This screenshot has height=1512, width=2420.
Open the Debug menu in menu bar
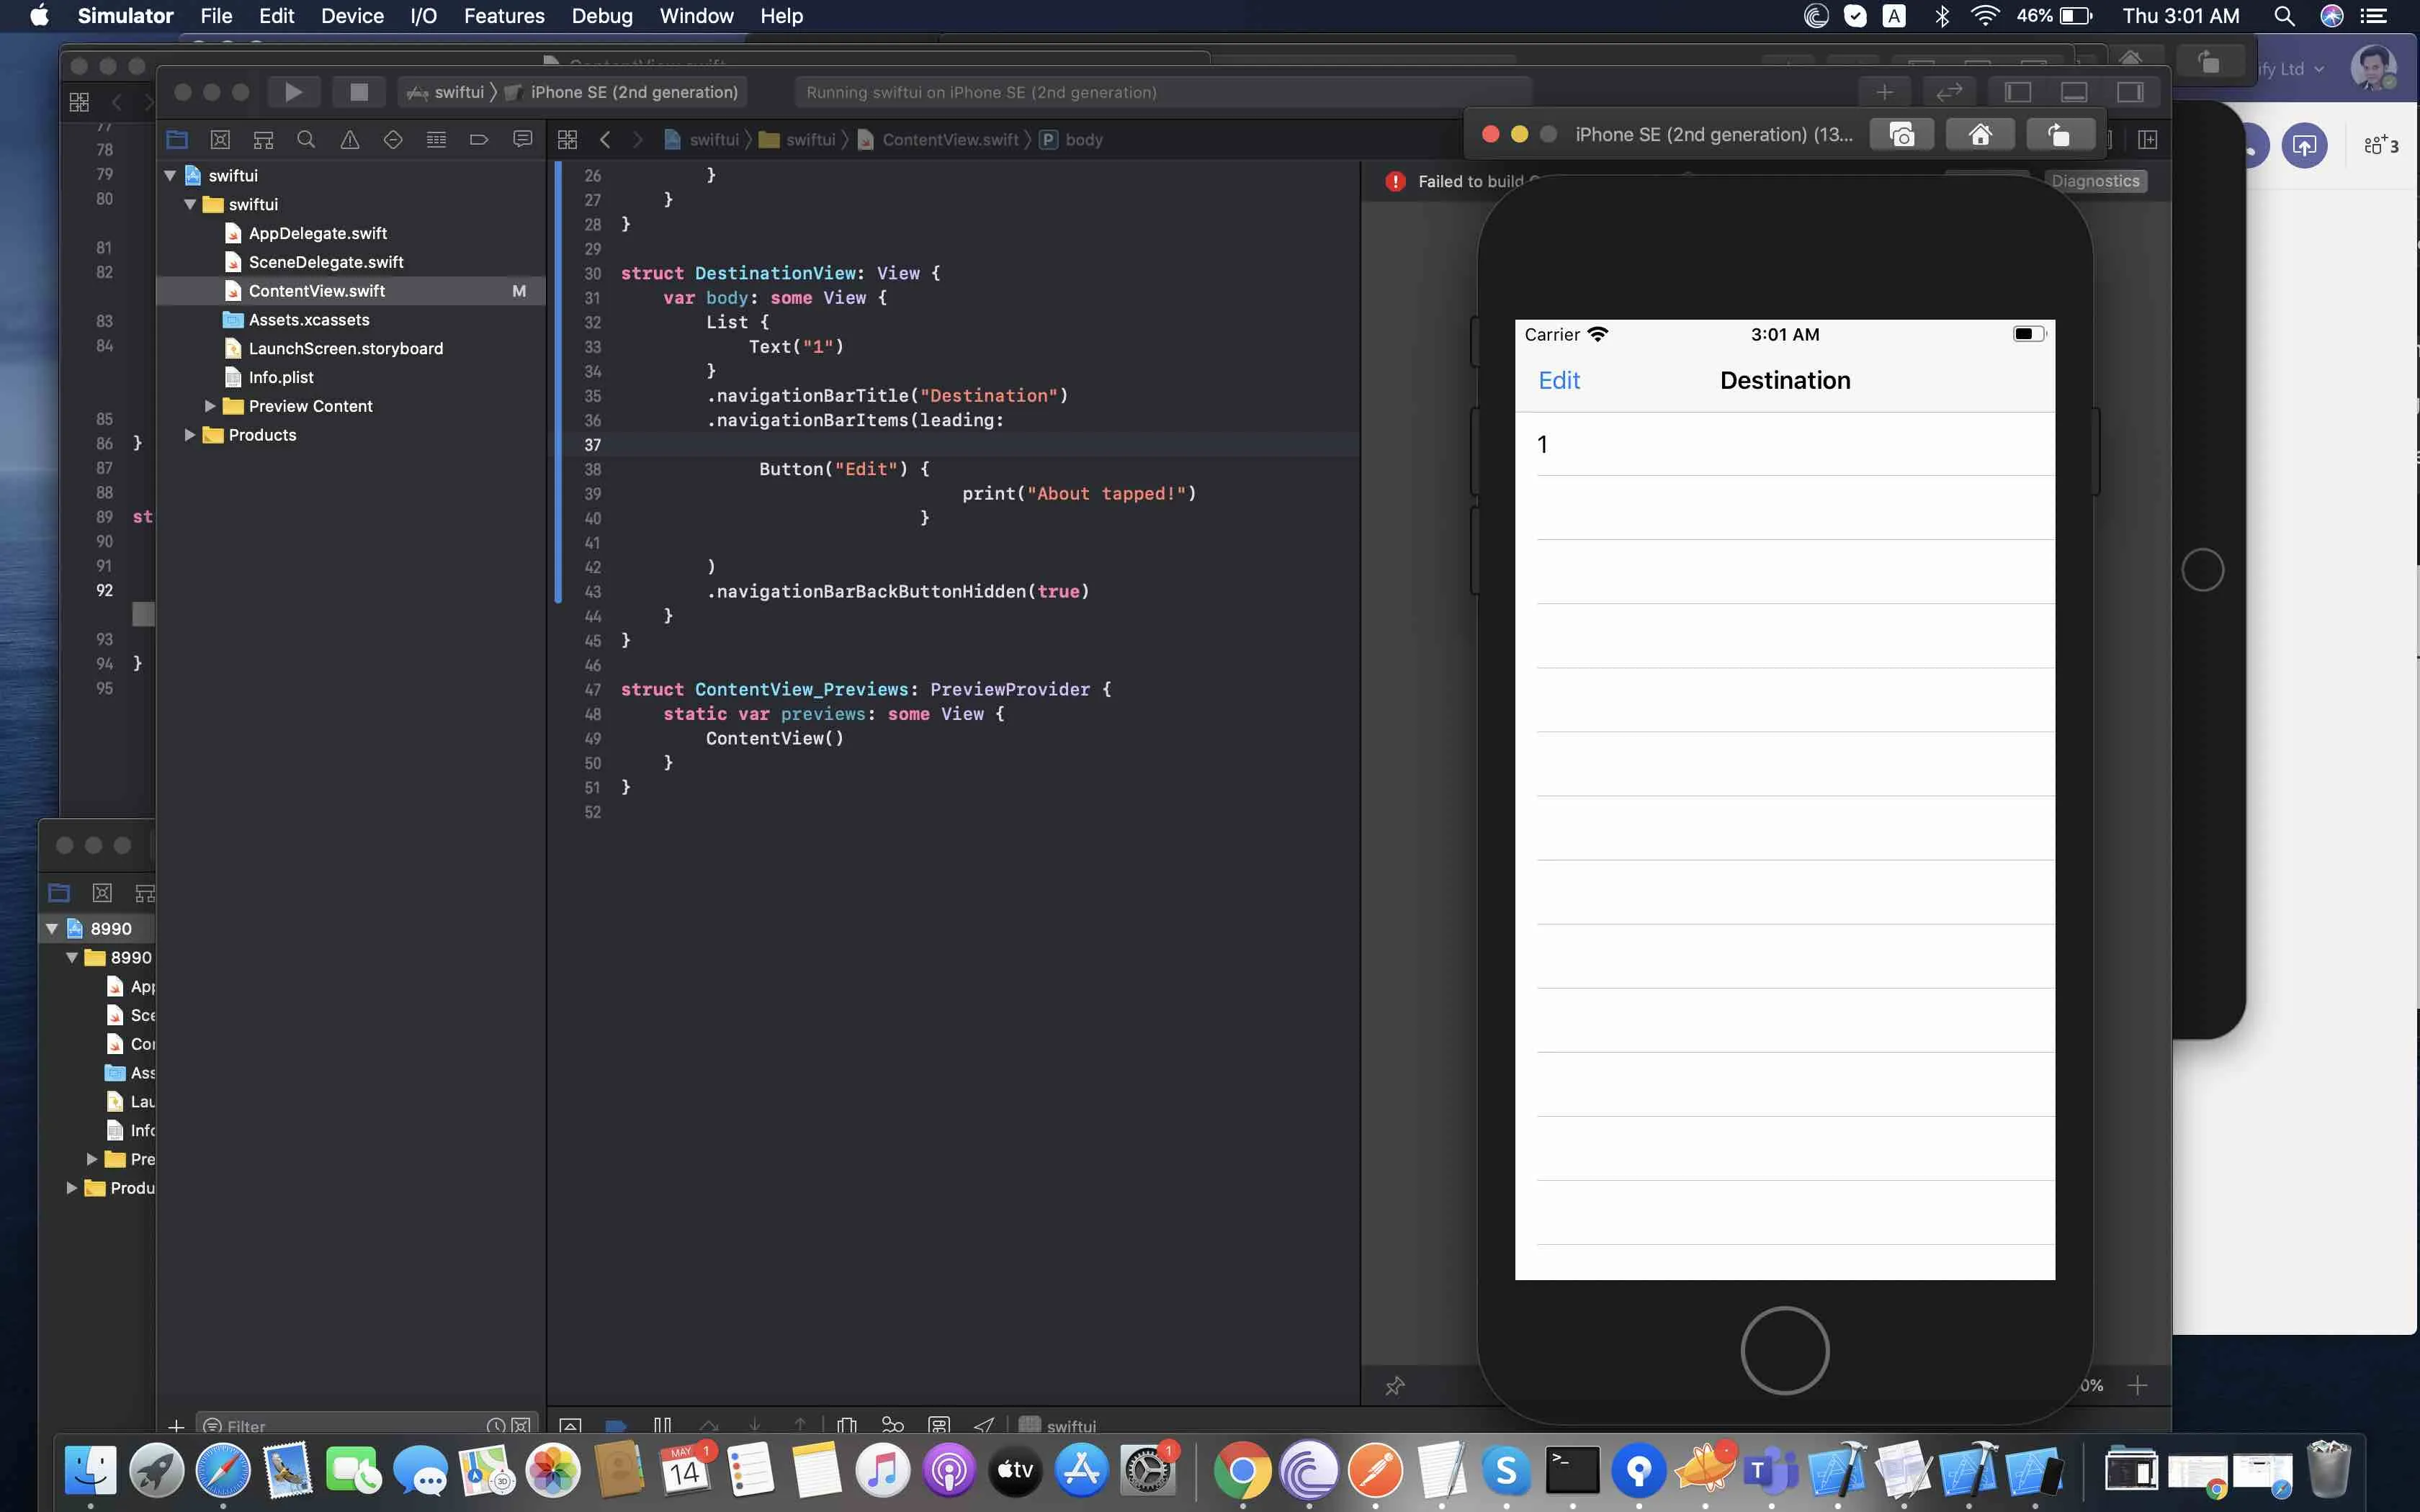[x=601, y=16]
